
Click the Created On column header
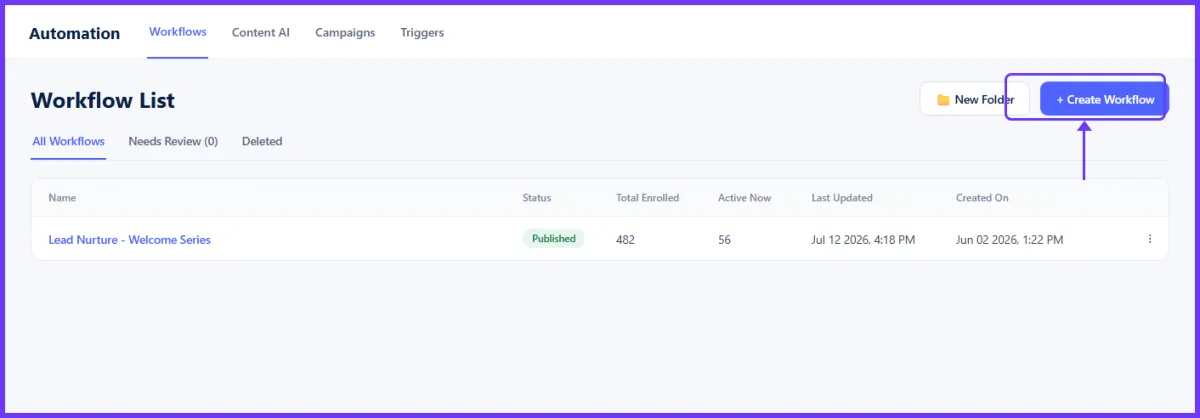point(982,198)
